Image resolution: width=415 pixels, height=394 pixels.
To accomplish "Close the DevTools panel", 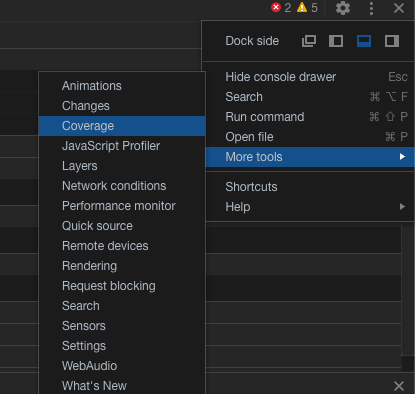I will (399, 8).
